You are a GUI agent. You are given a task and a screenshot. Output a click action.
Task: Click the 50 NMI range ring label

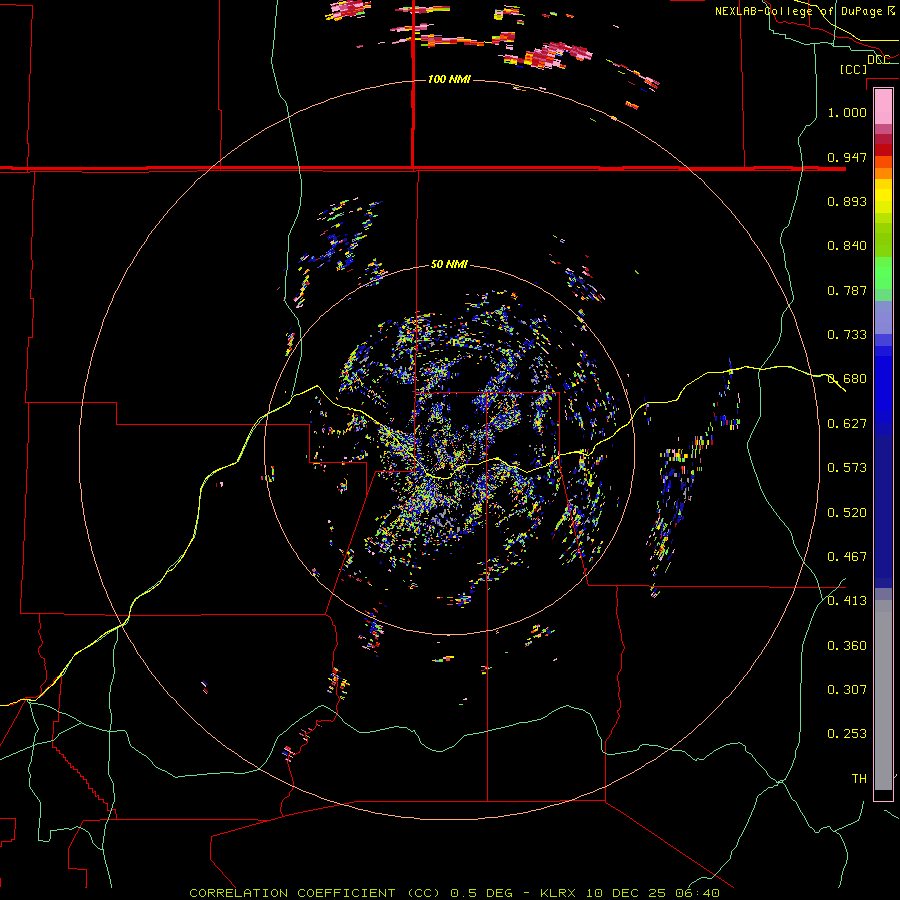[x=449, y=265]
